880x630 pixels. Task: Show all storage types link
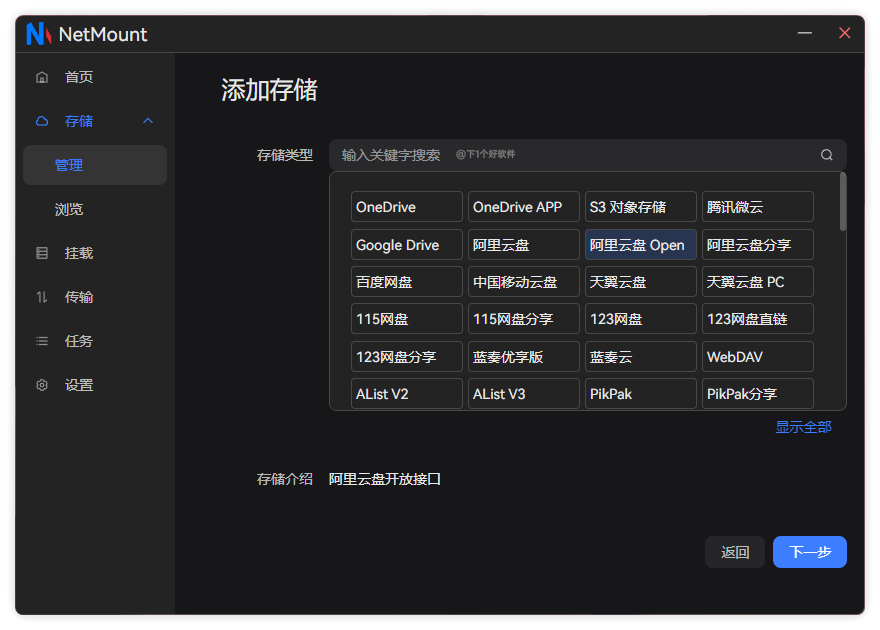click(803, 427)
